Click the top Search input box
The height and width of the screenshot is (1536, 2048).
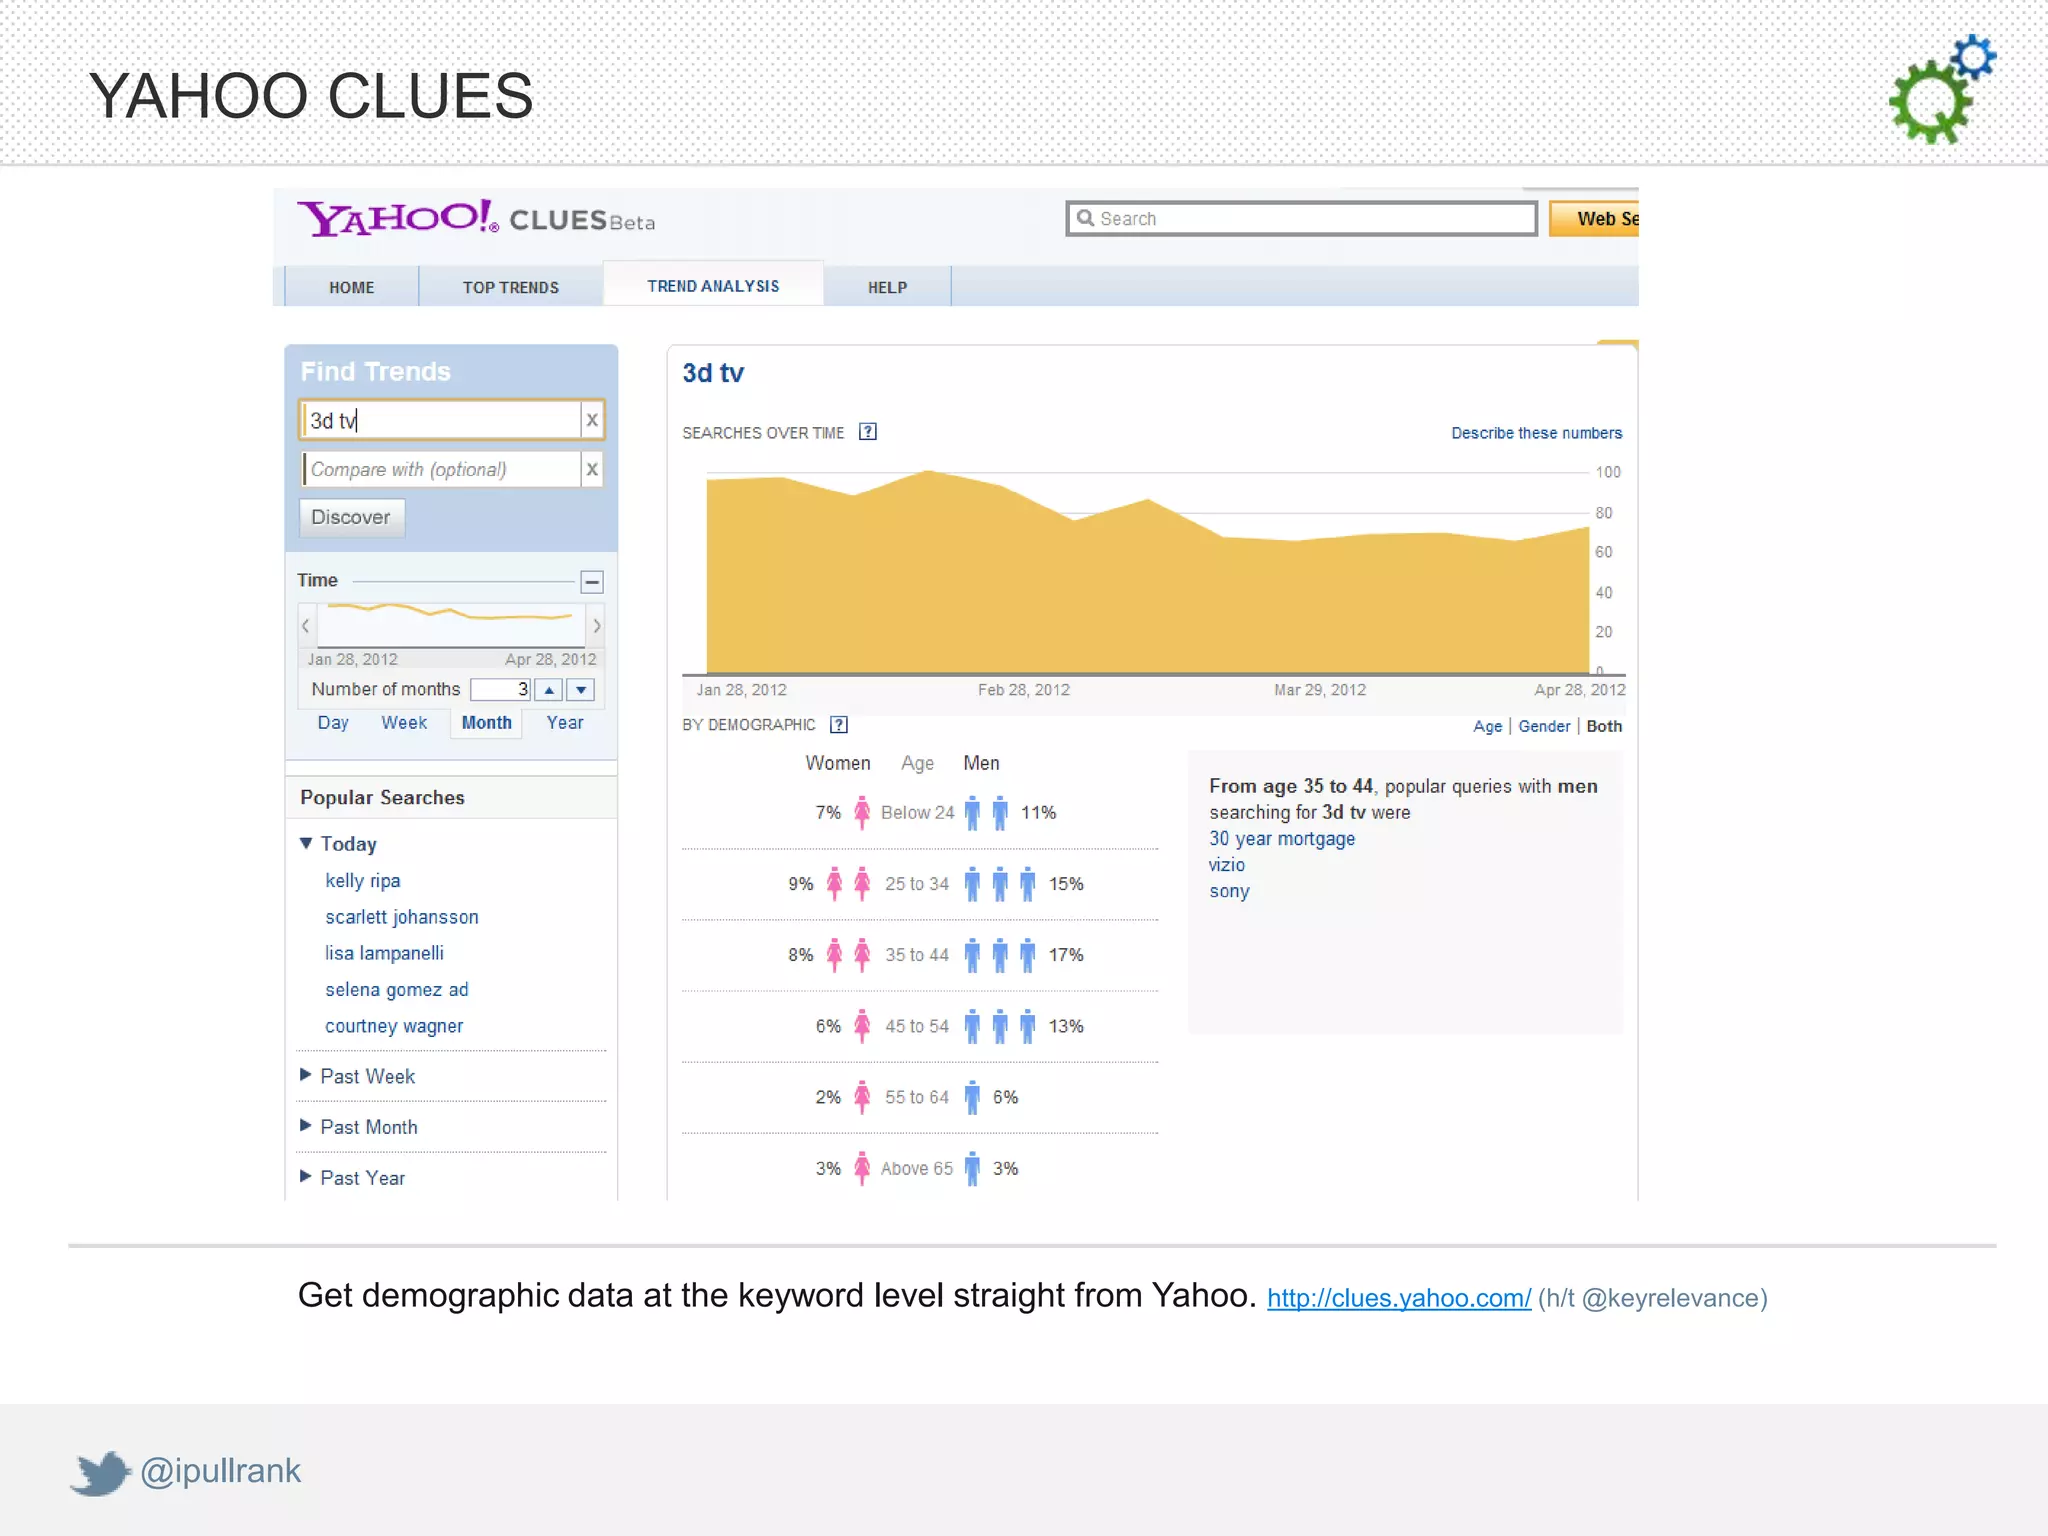pos(1302,218)
